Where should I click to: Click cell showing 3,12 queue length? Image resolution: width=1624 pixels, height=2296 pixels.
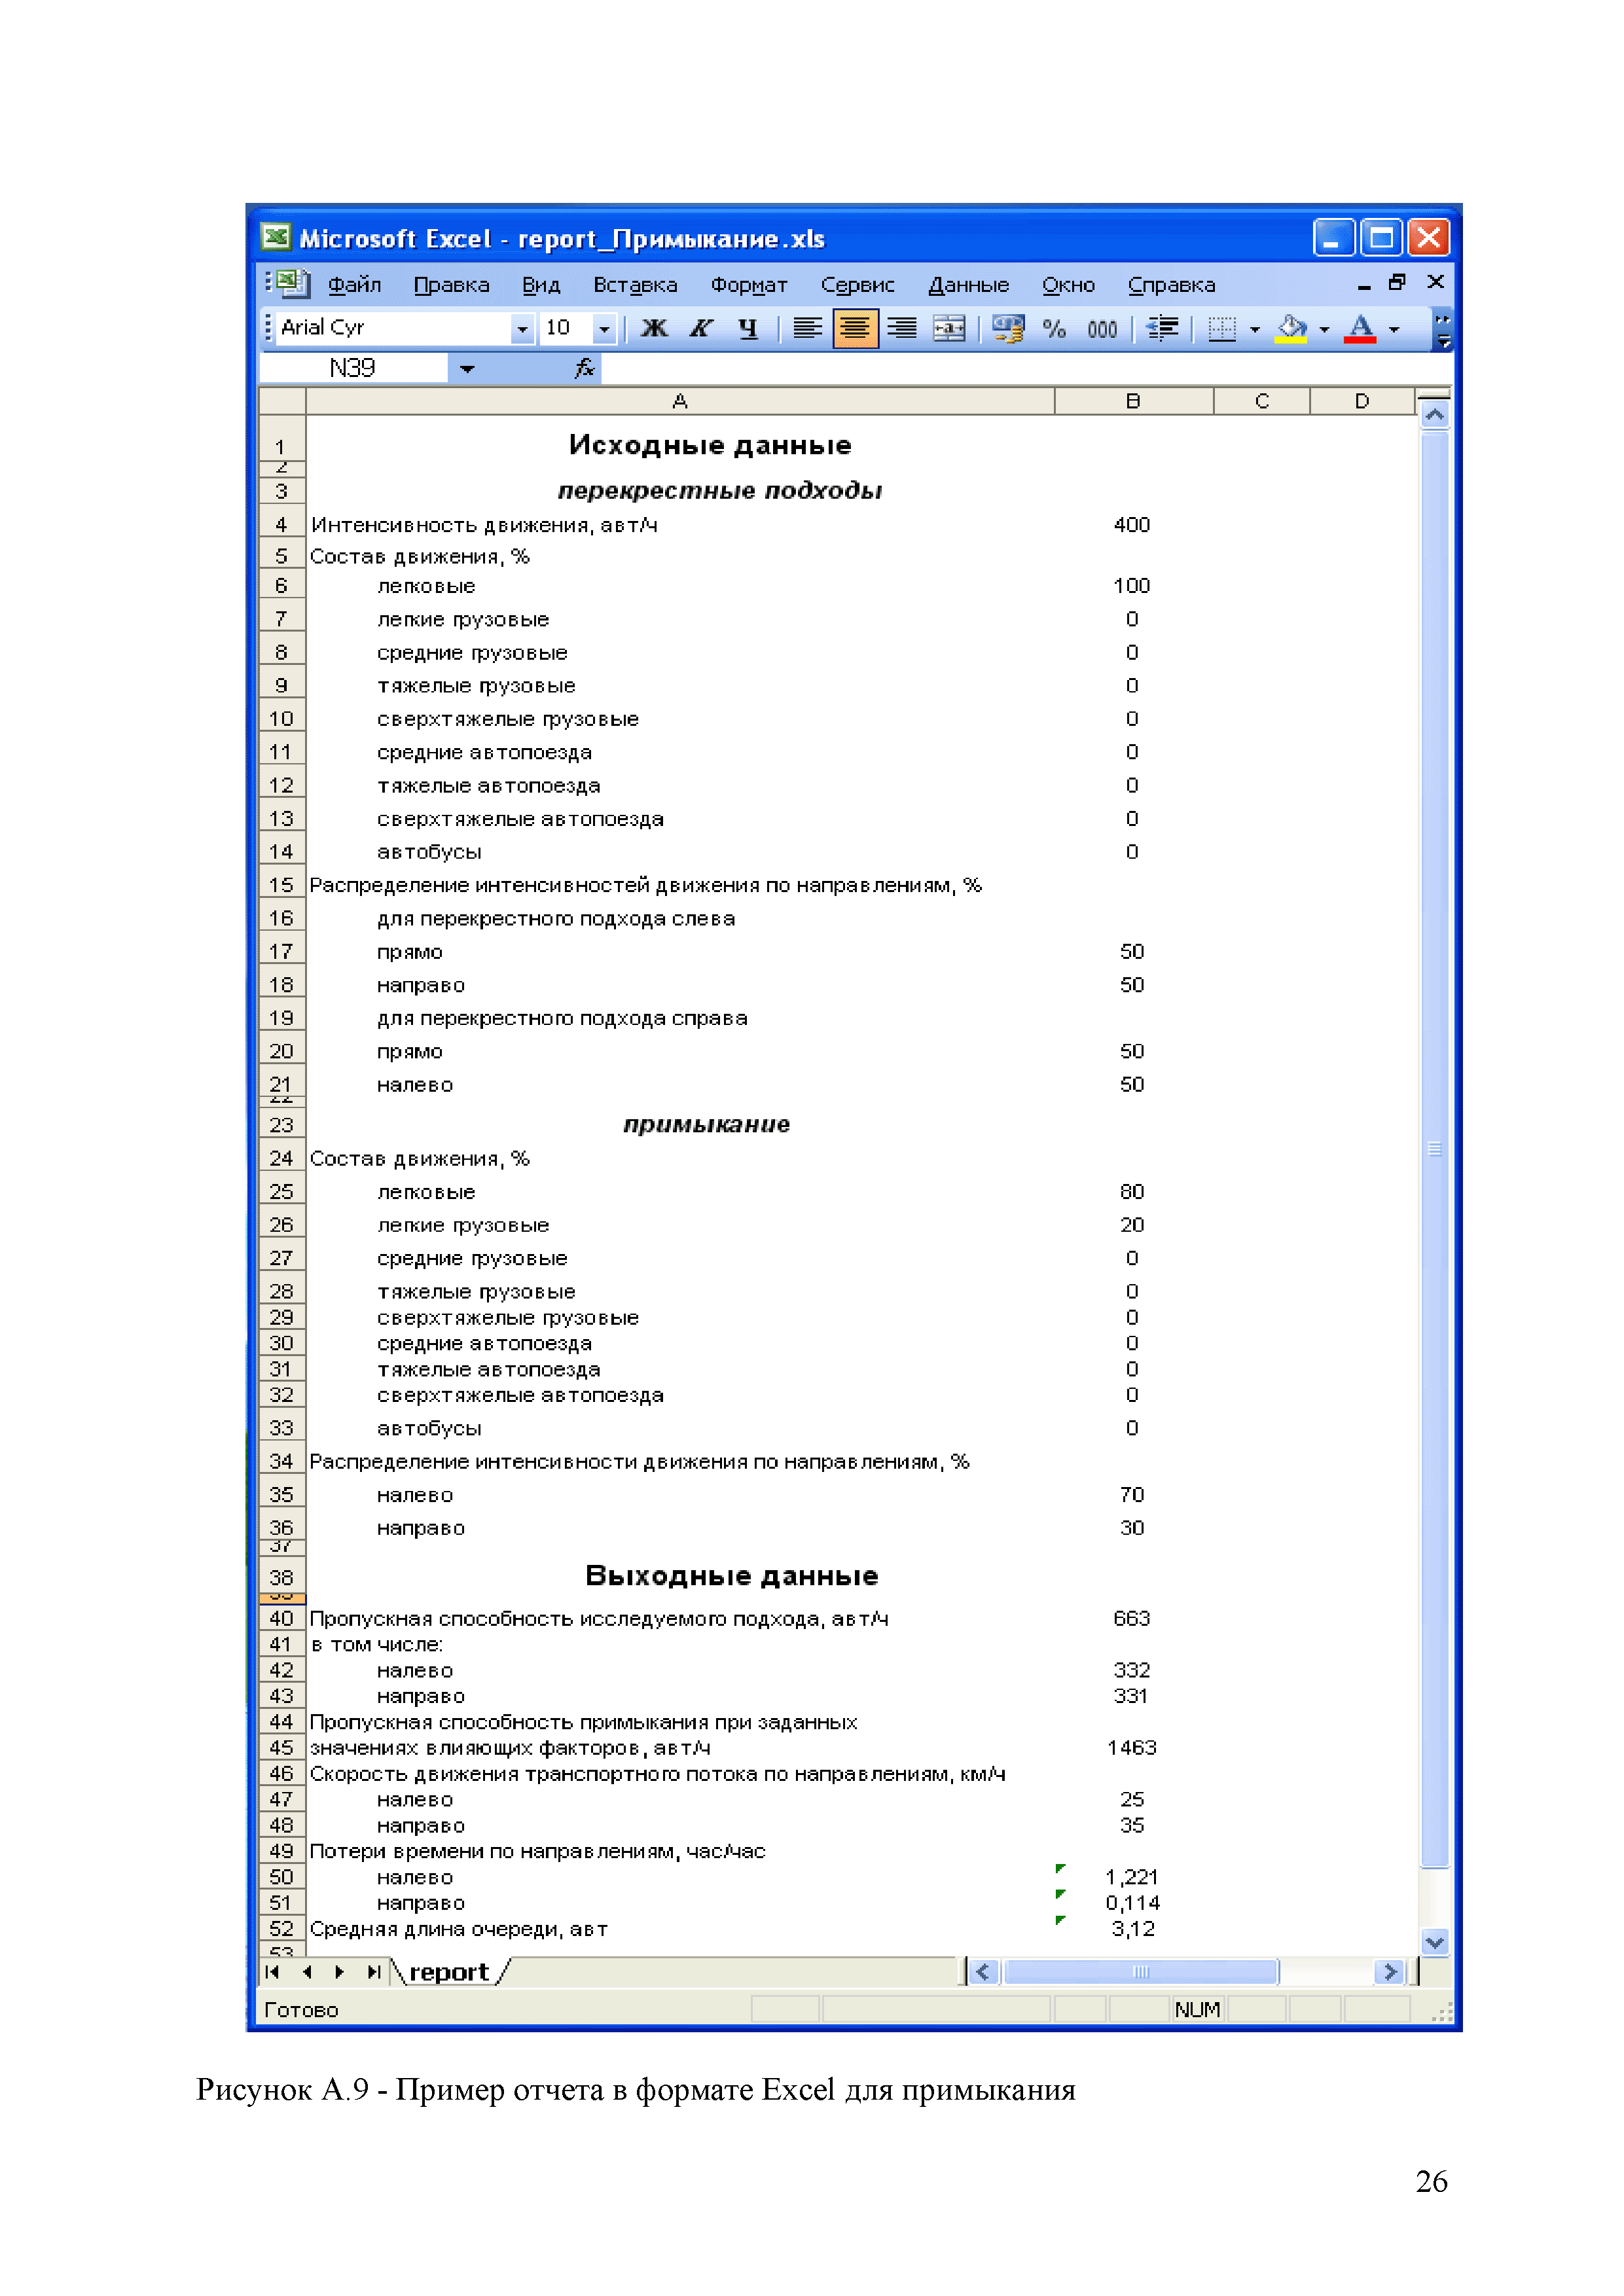click(1133, 1929)
